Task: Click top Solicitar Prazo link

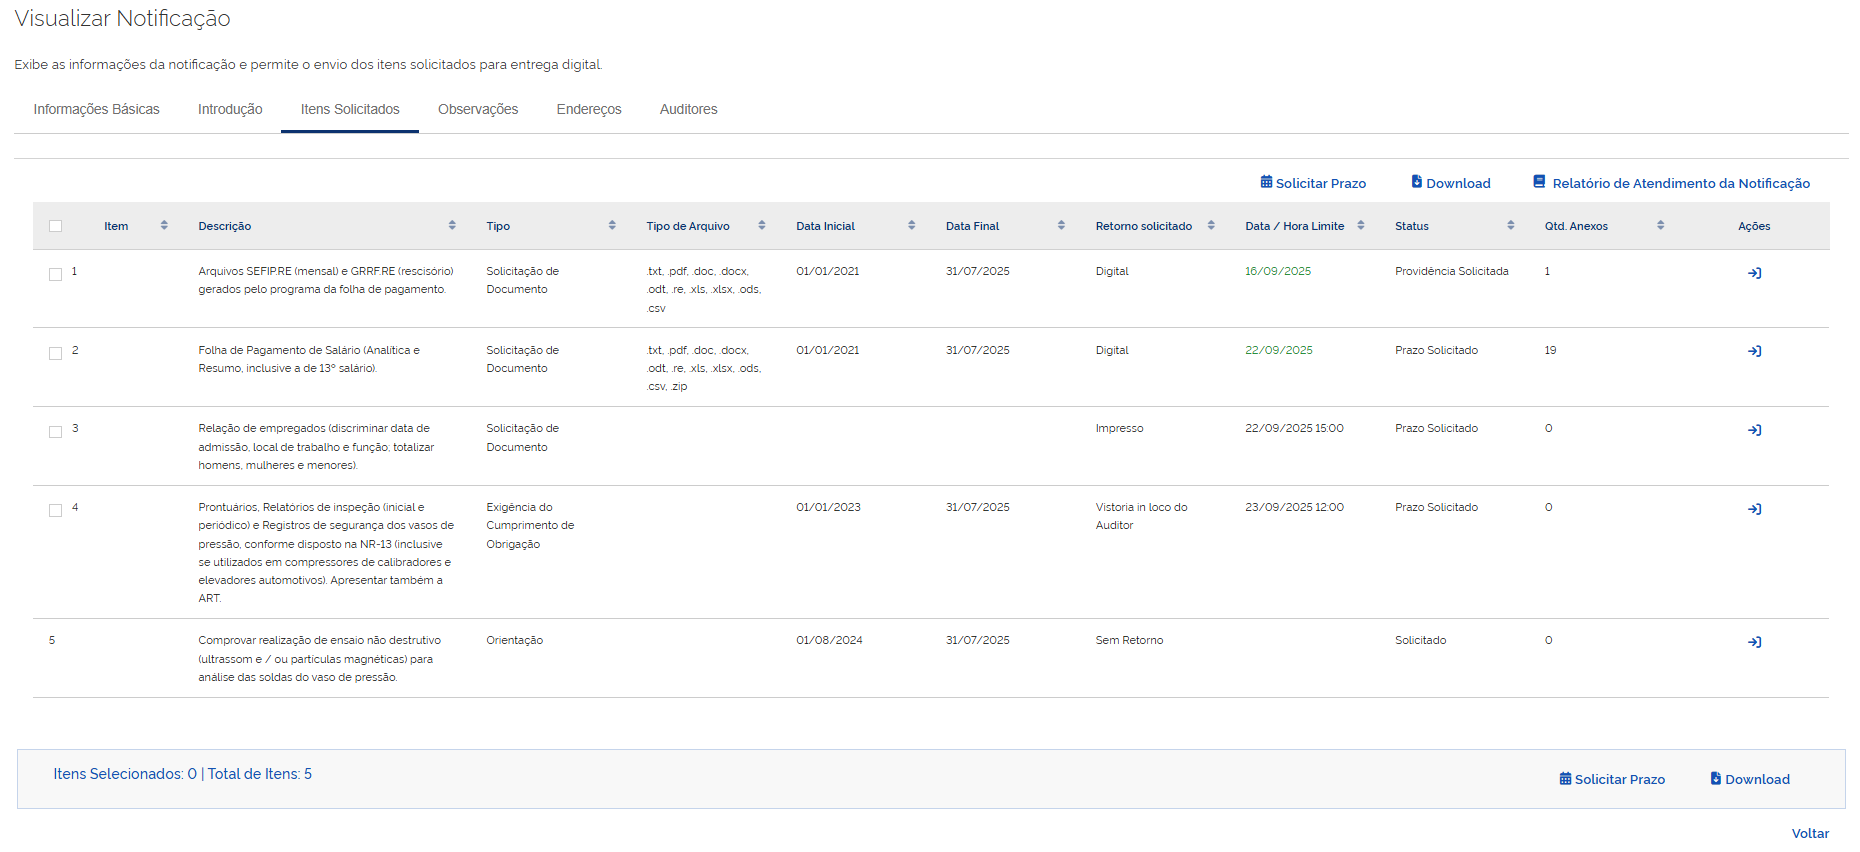Action: (1313, 183)
